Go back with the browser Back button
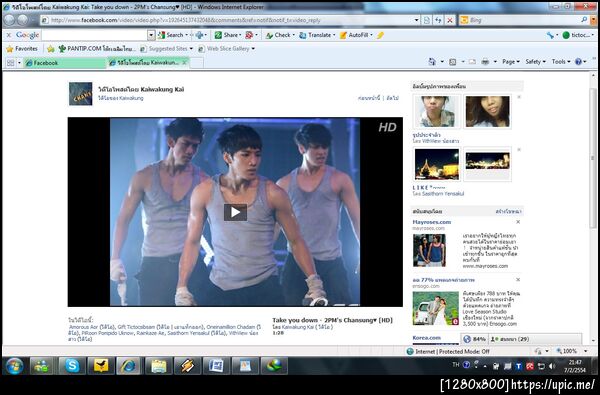This screenshot has width=600, height=395. pyautogui.click(x=10, y=20)
